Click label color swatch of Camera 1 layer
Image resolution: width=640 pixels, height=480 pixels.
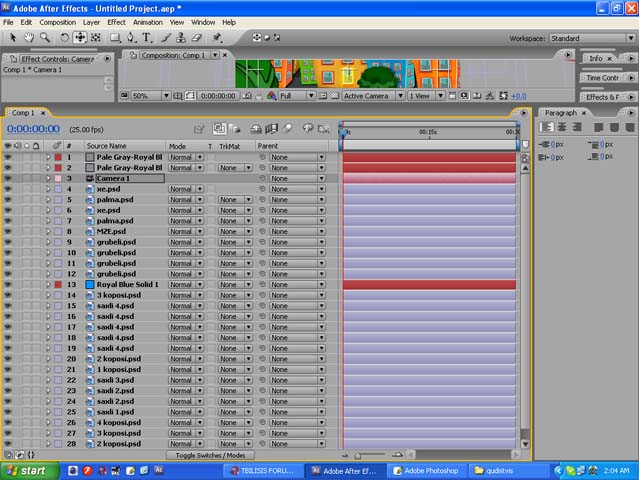click(x=58, y=178)
